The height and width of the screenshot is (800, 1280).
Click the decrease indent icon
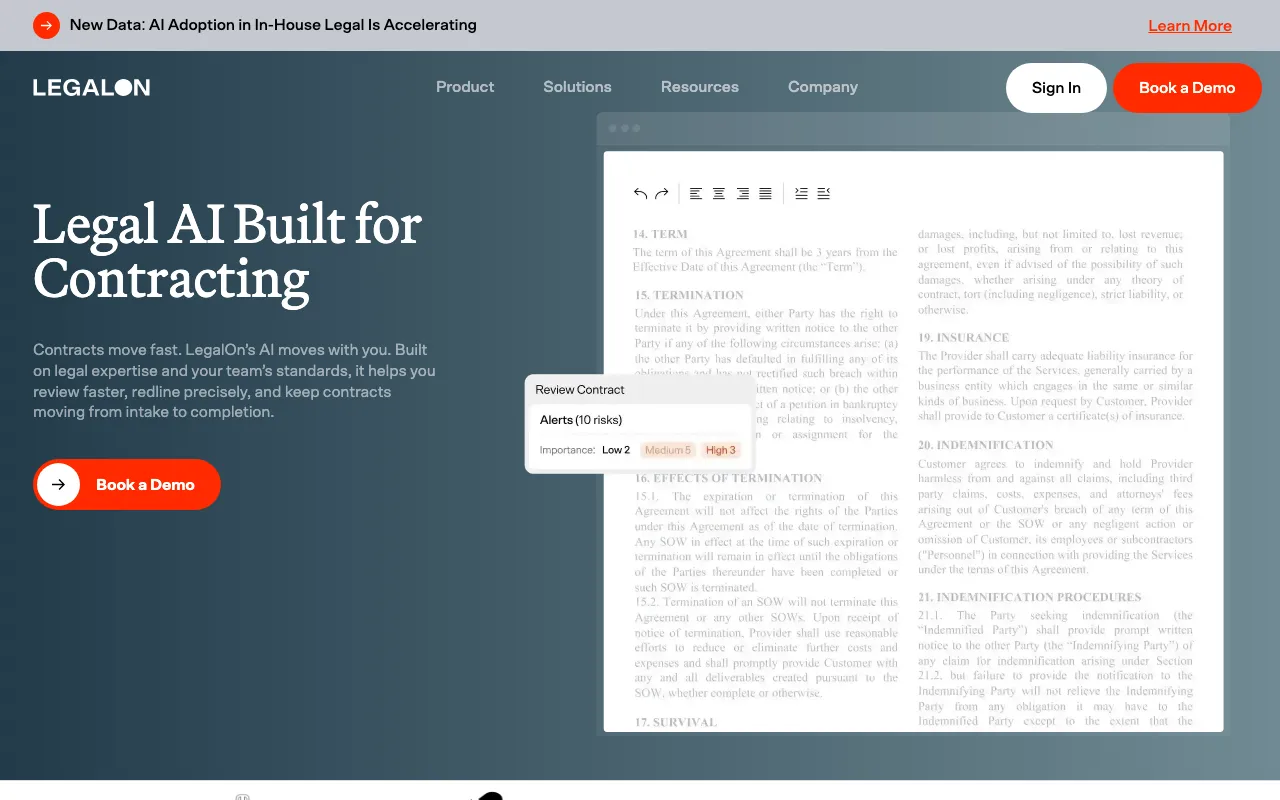(824, 193)
